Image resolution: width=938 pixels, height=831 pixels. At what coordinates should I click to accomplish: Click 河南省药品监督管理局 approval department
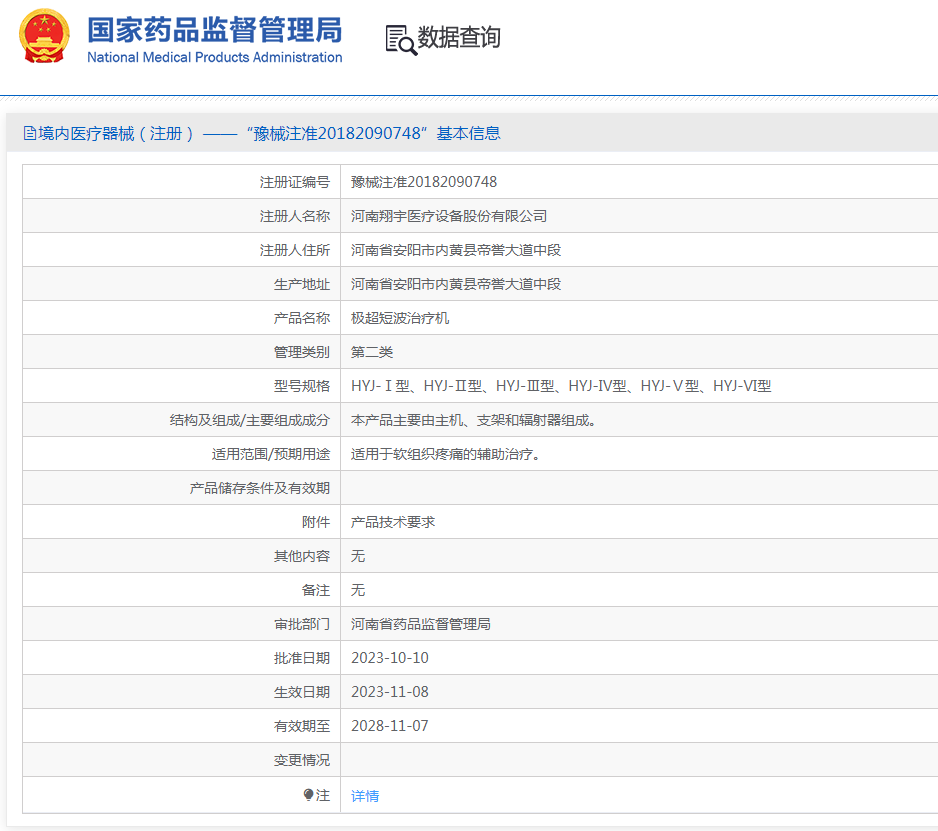421,625
